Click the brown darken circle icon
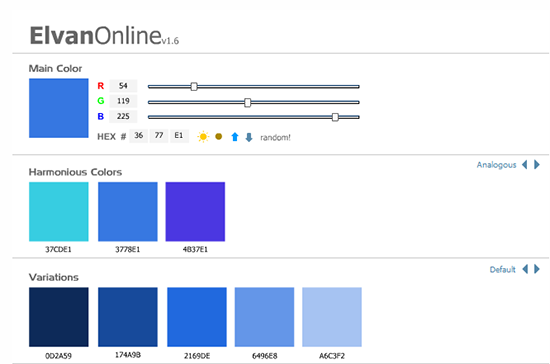 [x=219, y=136]
